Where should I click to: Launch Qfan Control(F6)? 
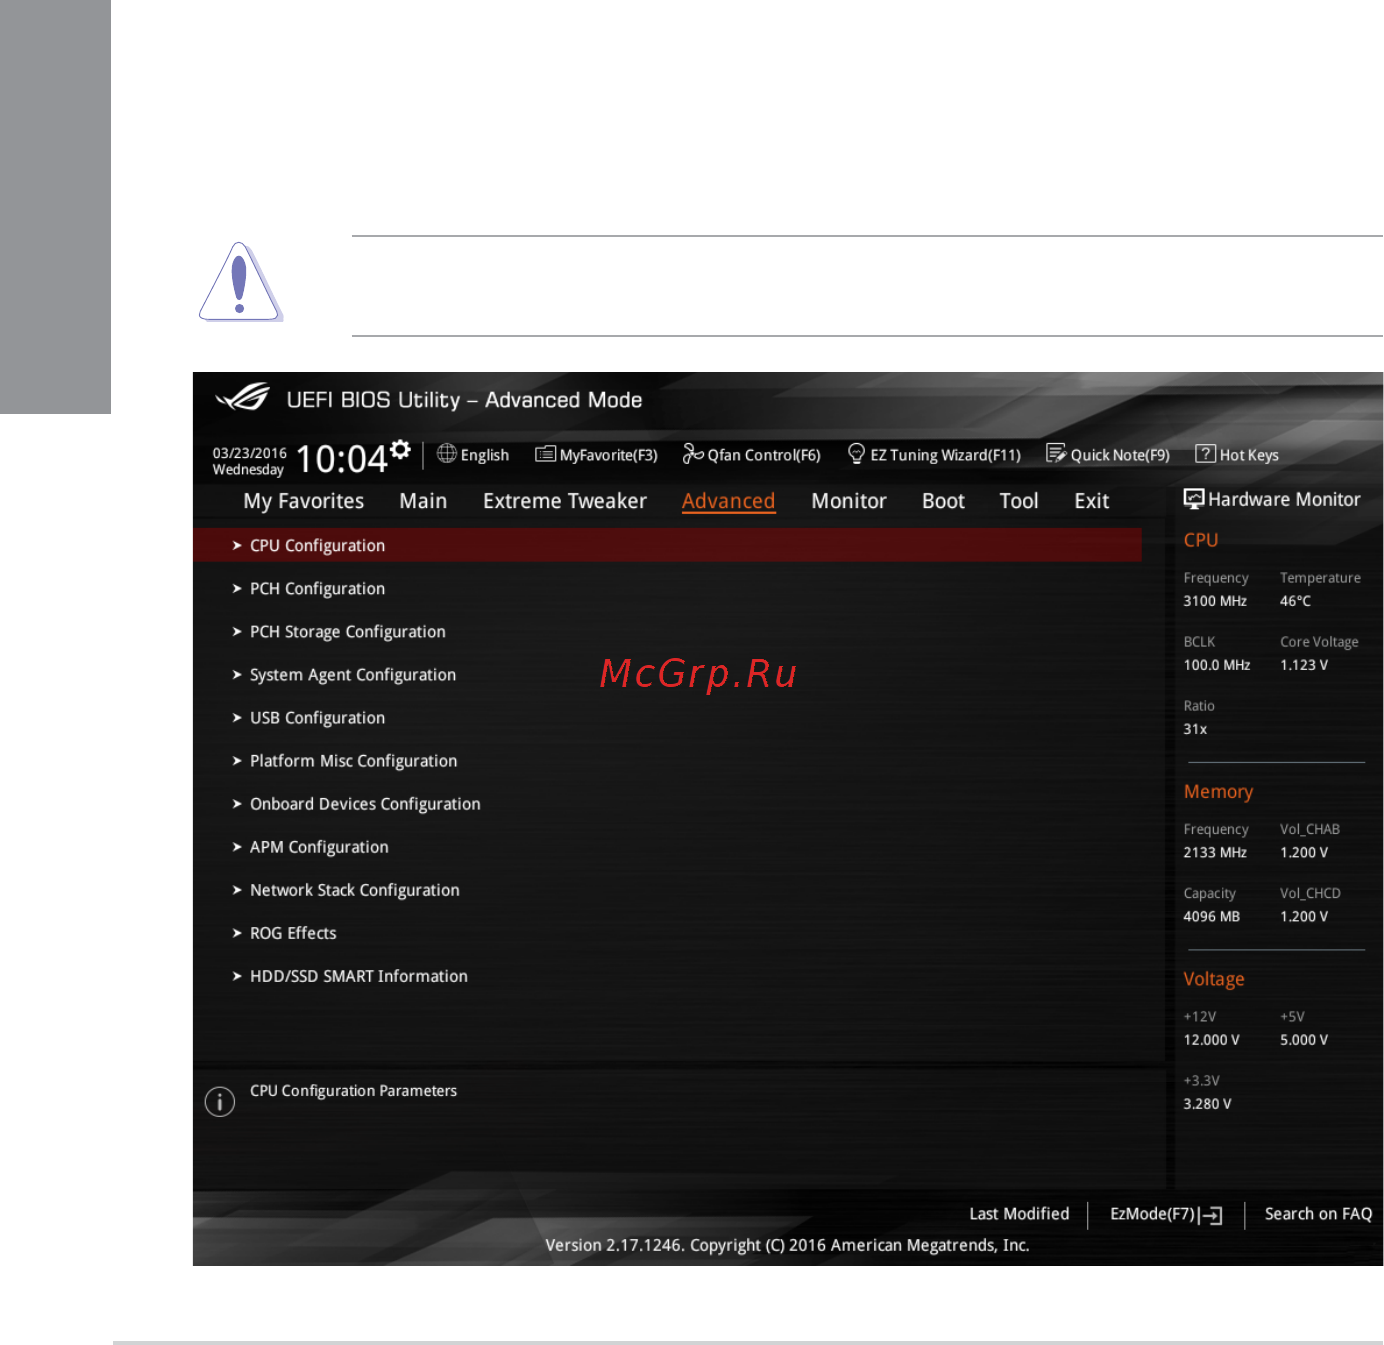(x=764, y=455)
